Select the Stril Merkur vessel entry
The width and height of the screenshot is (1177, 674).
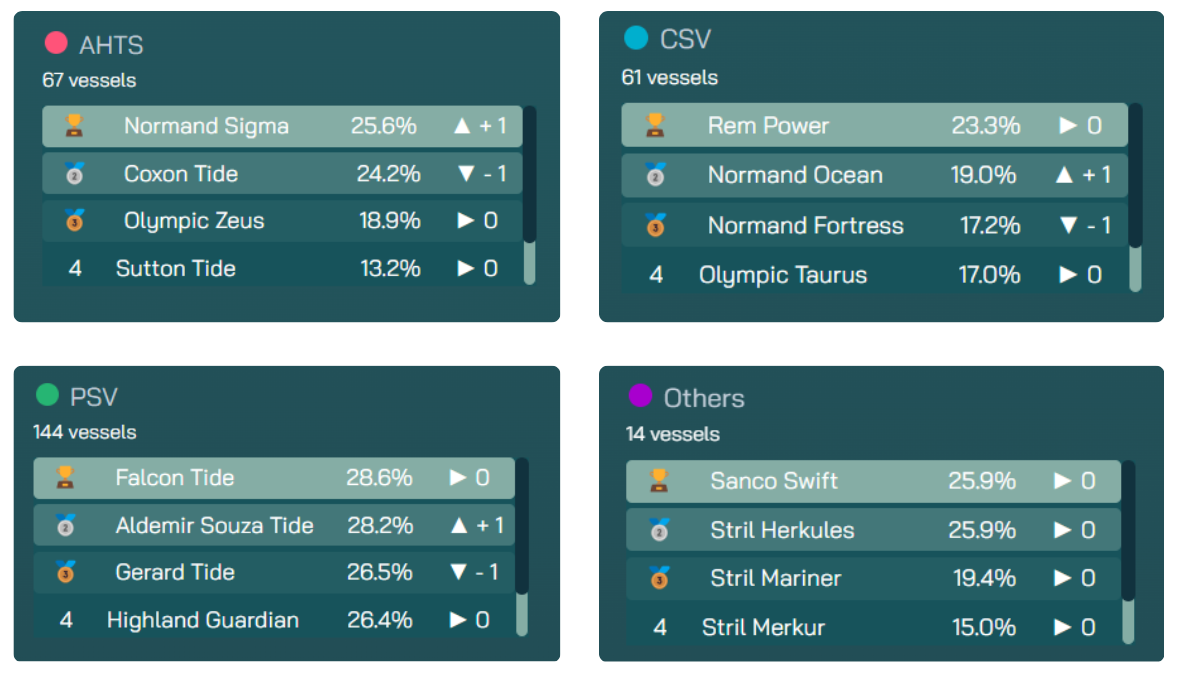763,627
